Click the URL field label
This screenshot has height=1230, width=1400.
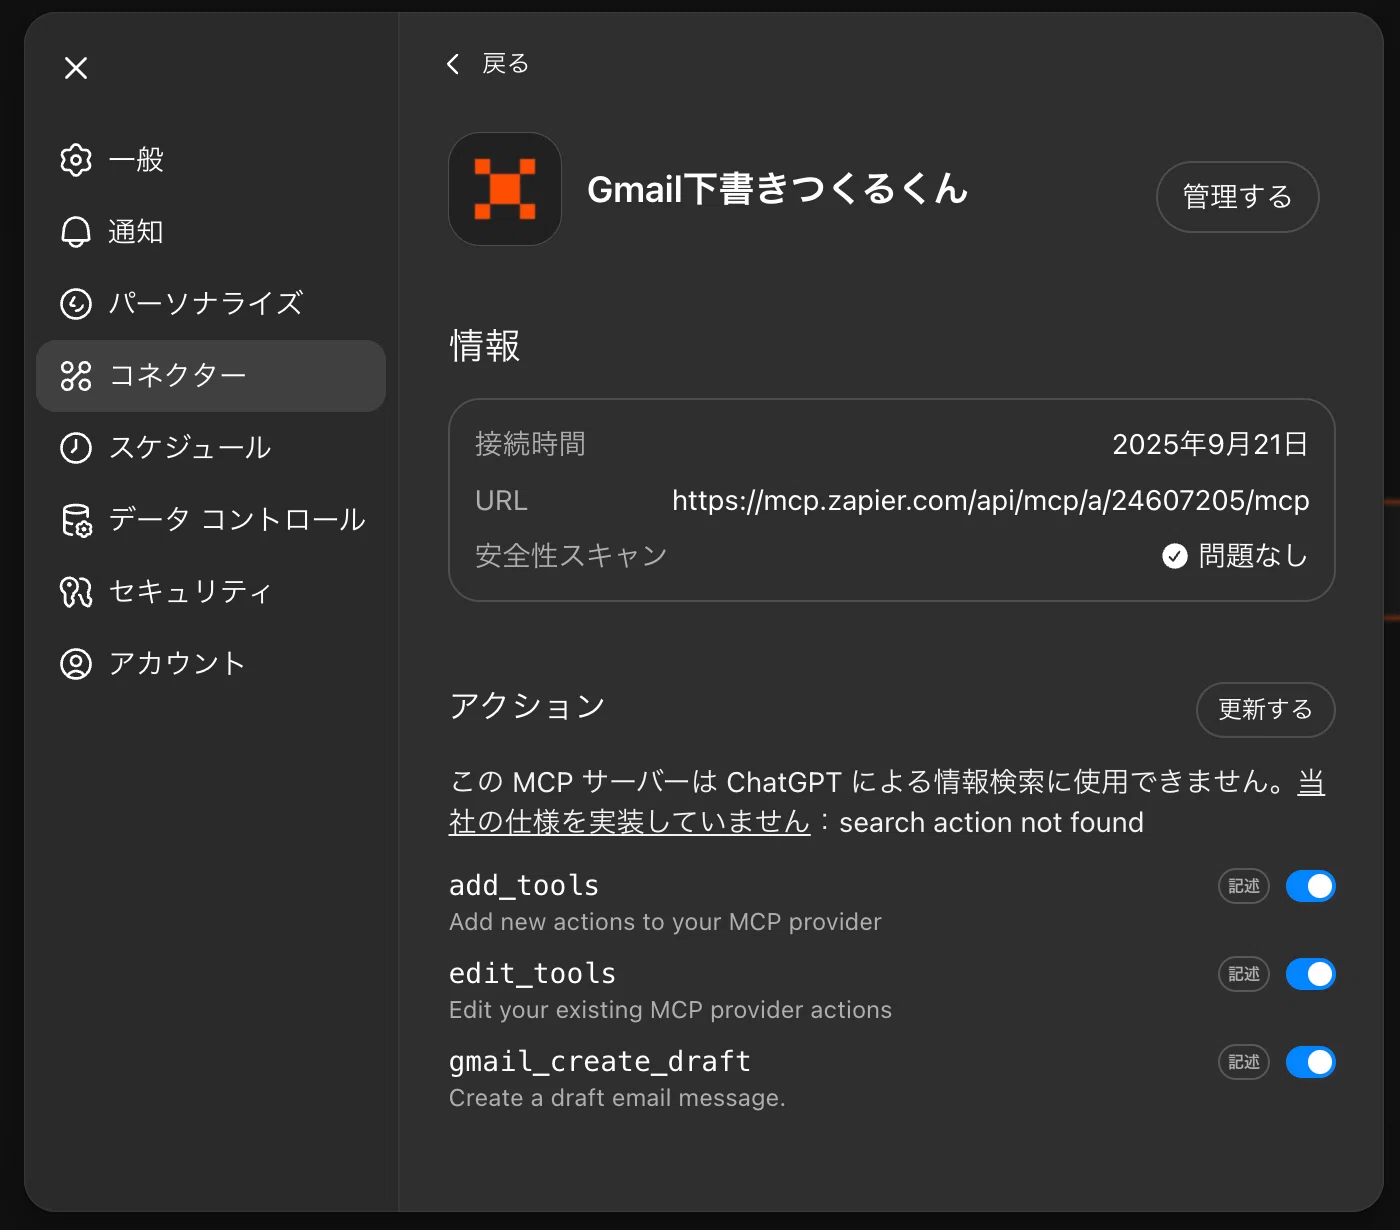click(x=501, y=500)
